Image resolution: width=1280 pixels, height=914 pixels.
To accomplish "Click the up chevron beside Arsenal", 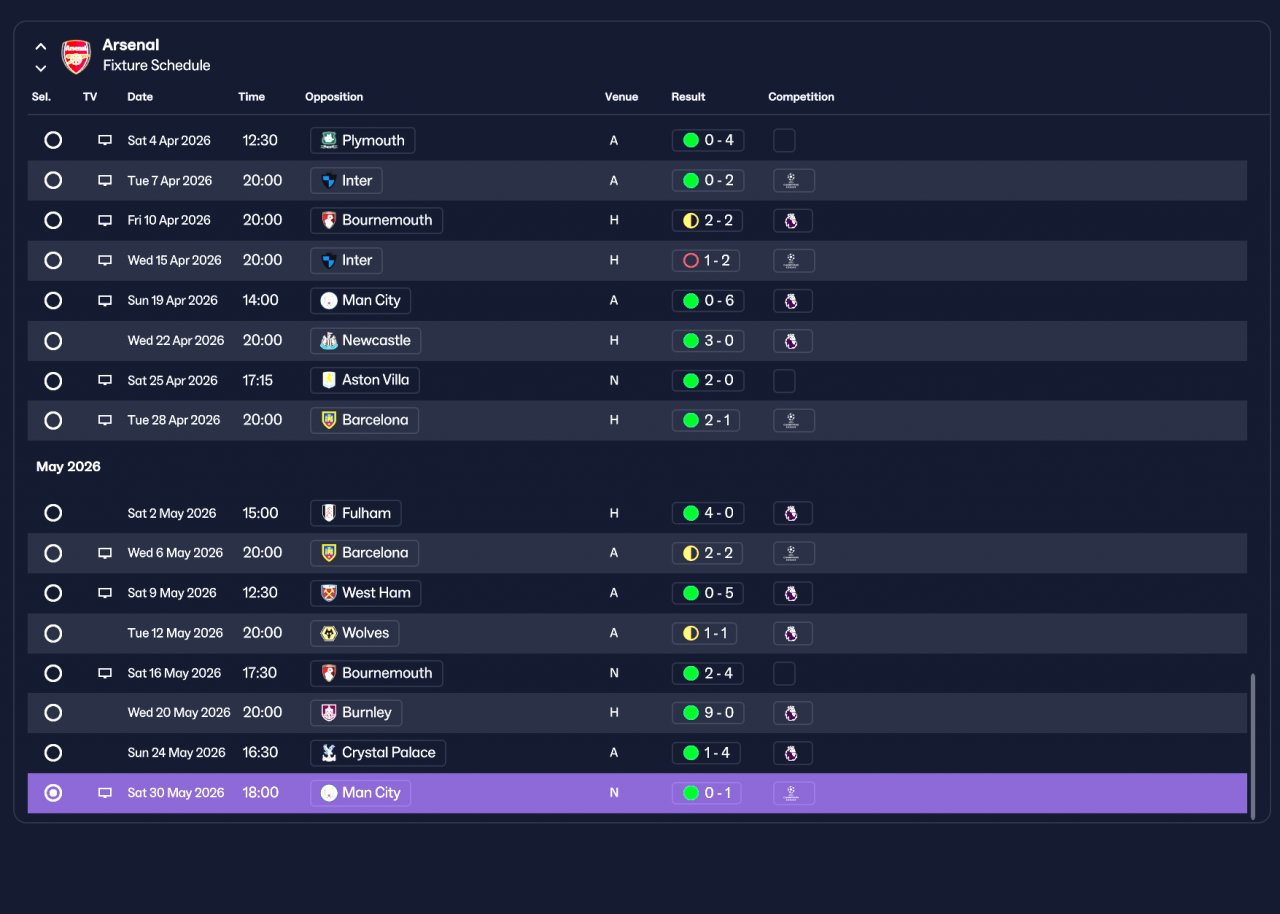I will click(41, 46).
